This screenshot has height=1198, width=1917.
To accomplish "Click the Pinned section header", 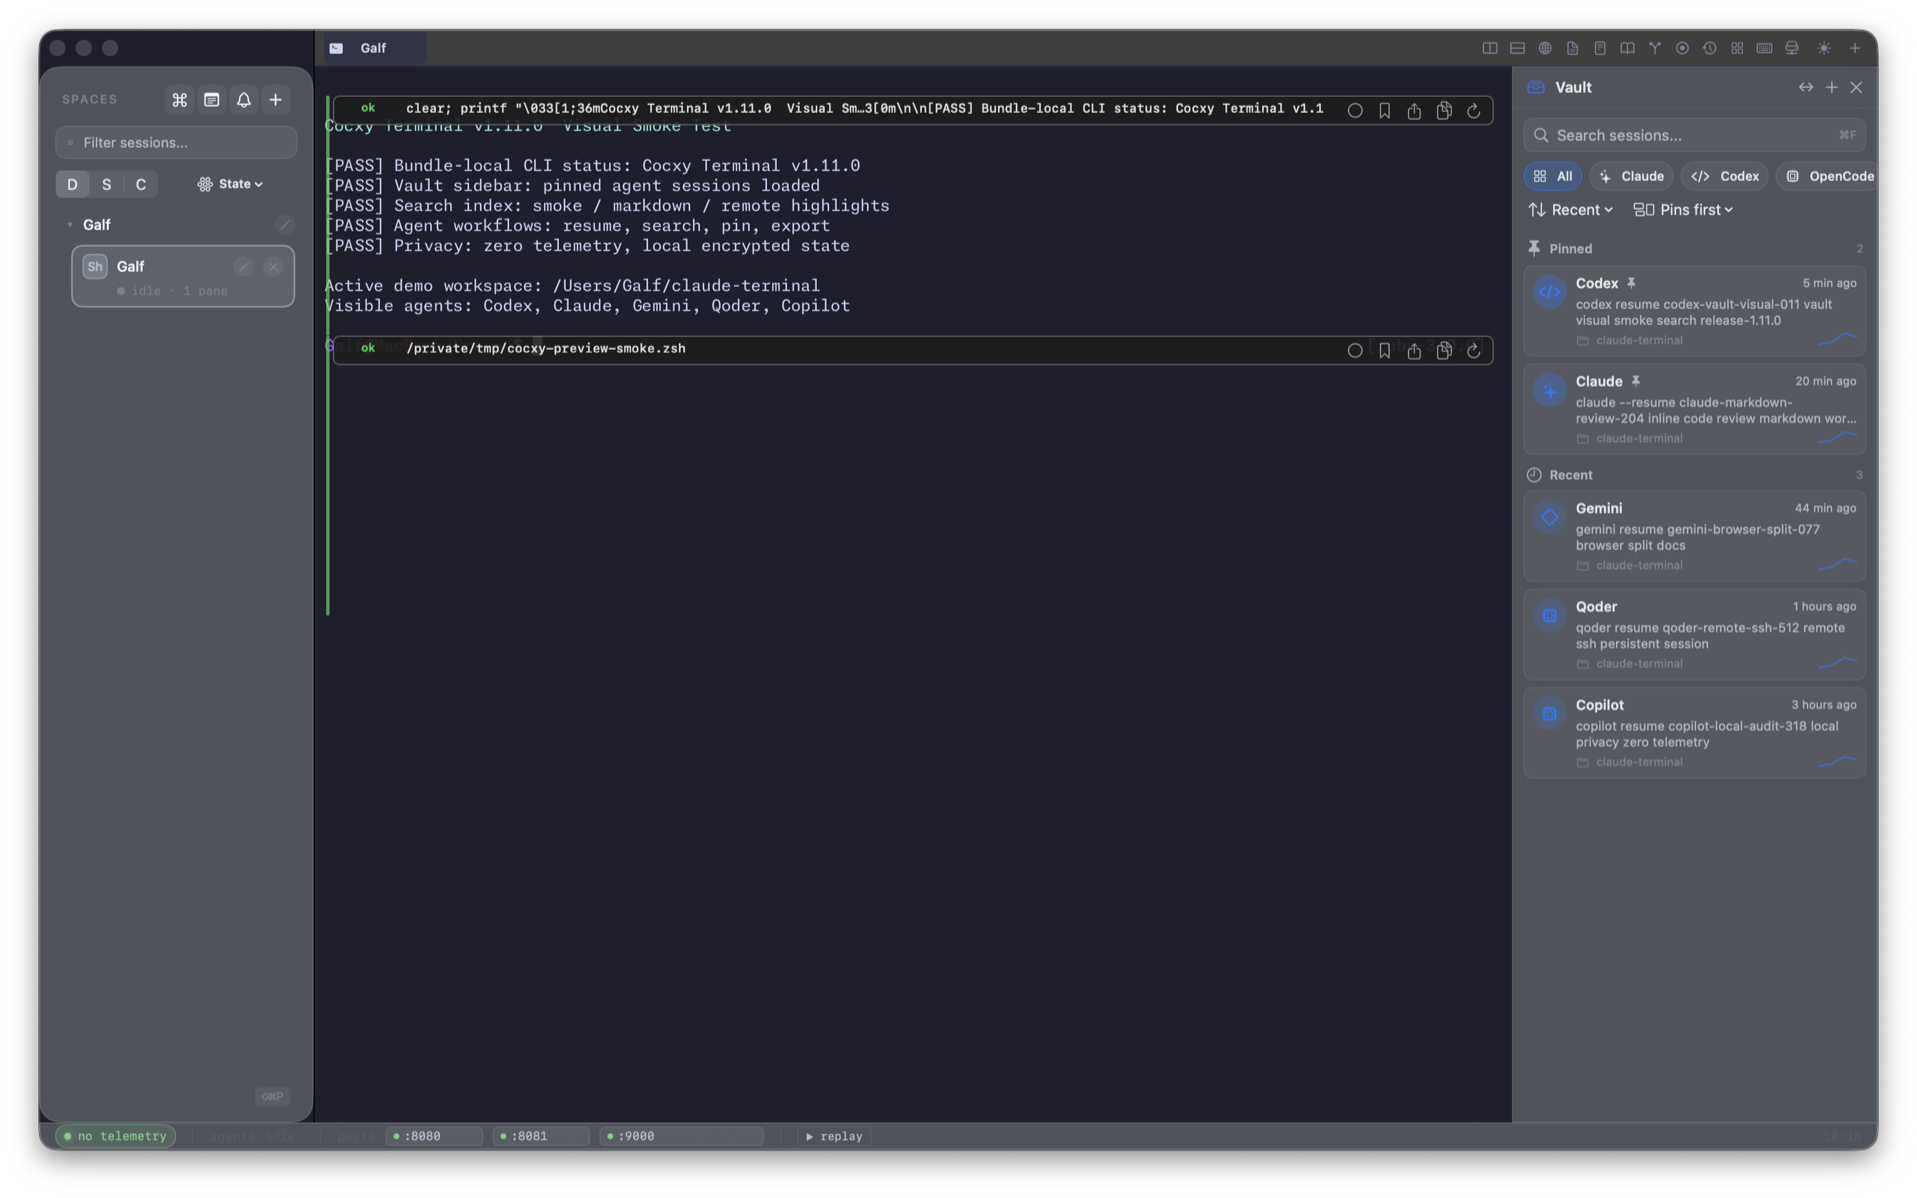I will click(x=1694, y=249).
